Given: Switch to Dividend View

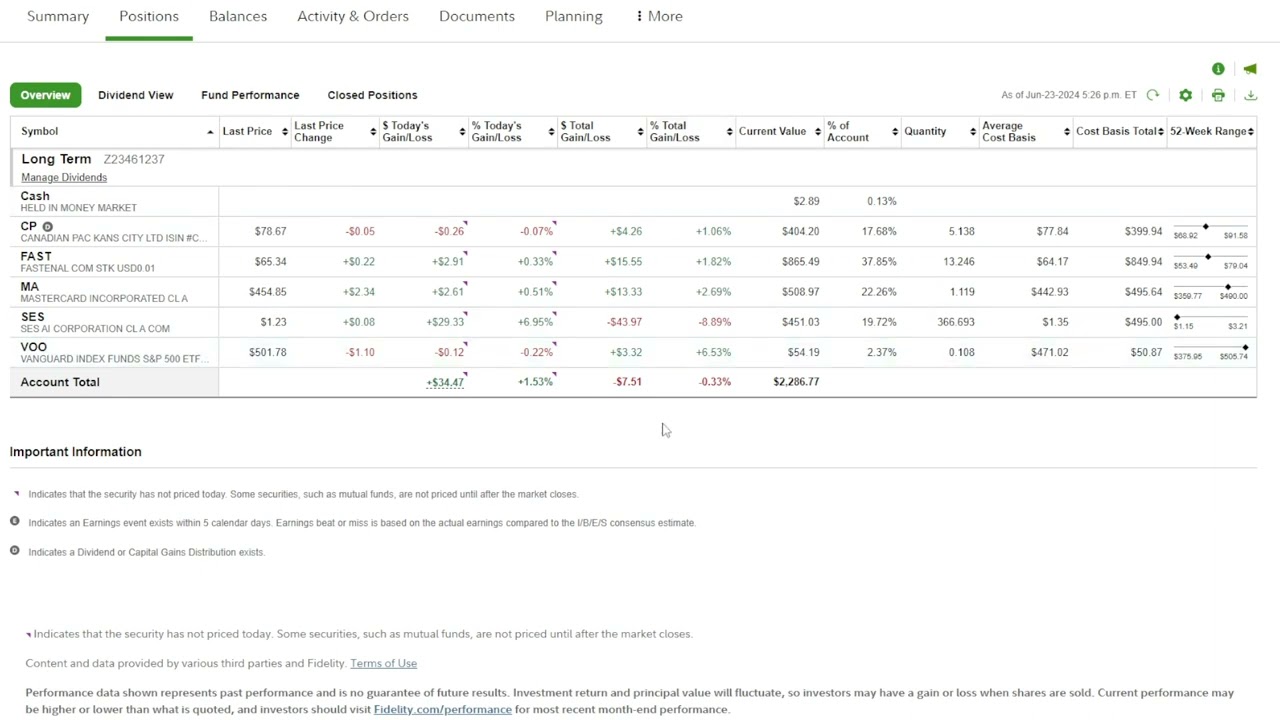Looking at the screenshot, I should [x=136, y=95].
